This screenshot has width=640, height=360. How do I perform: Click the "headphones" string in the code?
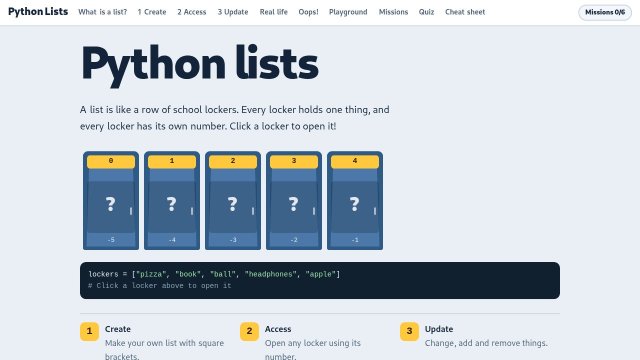pyautogui.click(x=271, y=274)
